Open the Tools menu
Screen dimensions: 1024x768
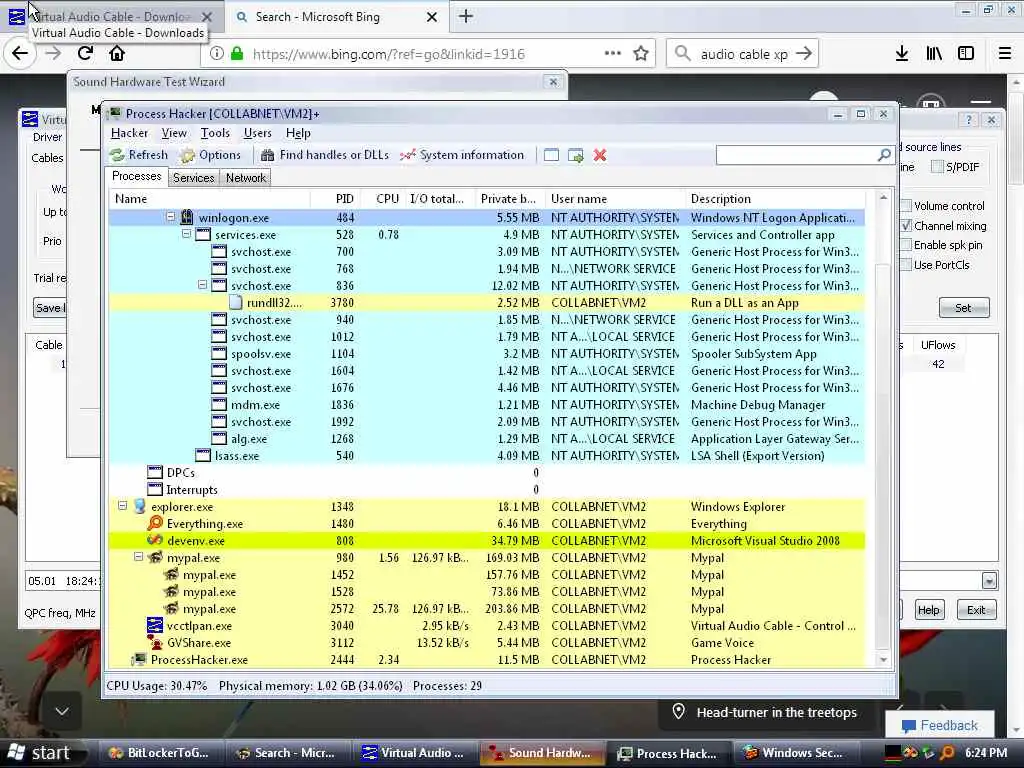click(215, 133)
